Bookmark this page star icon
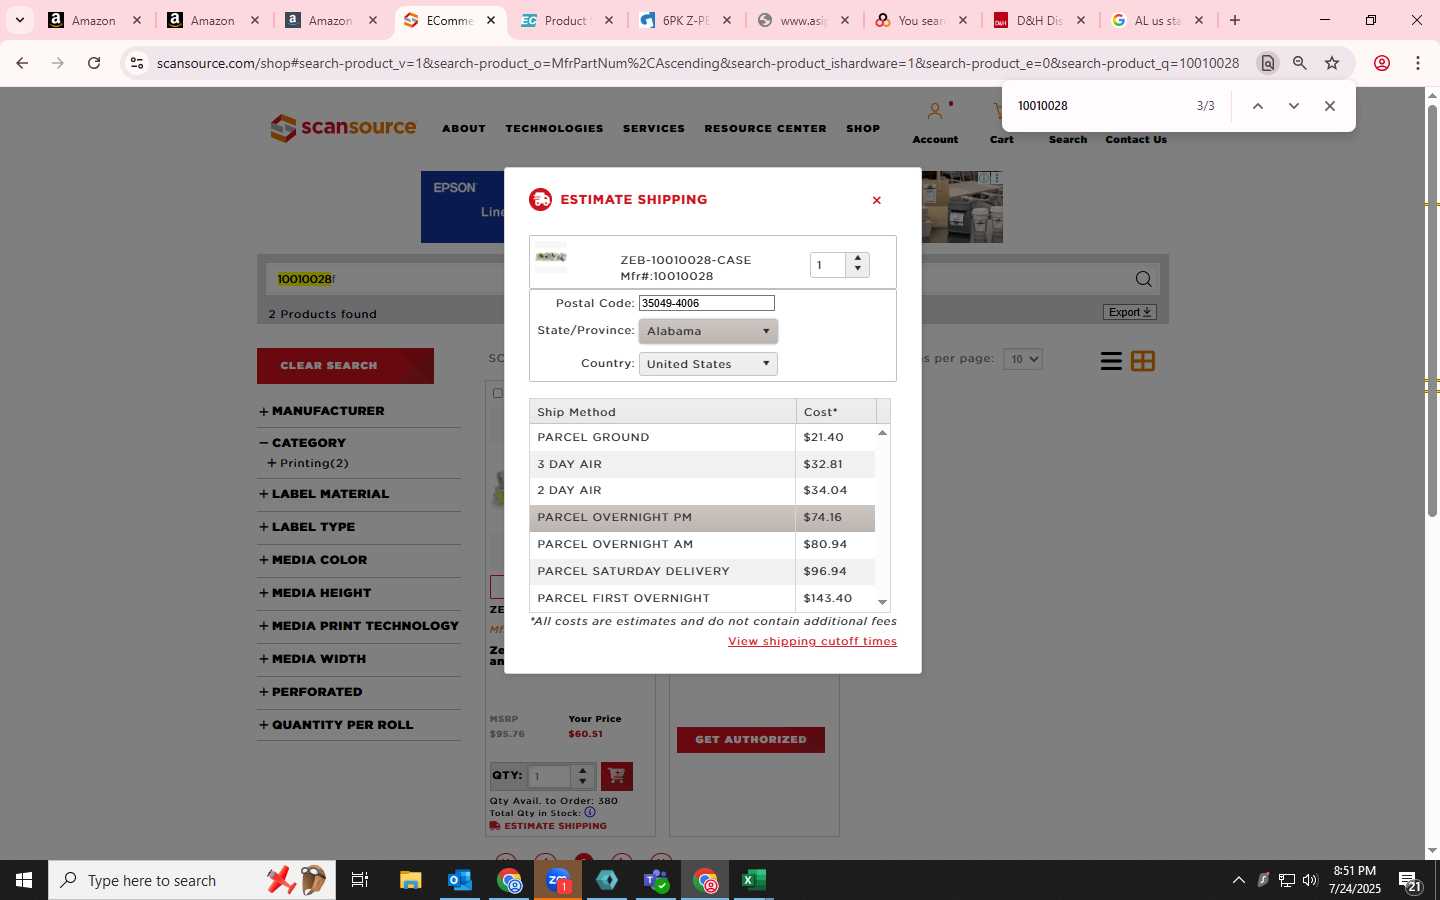This screenshot has height=900, width=1440. 1332,63
